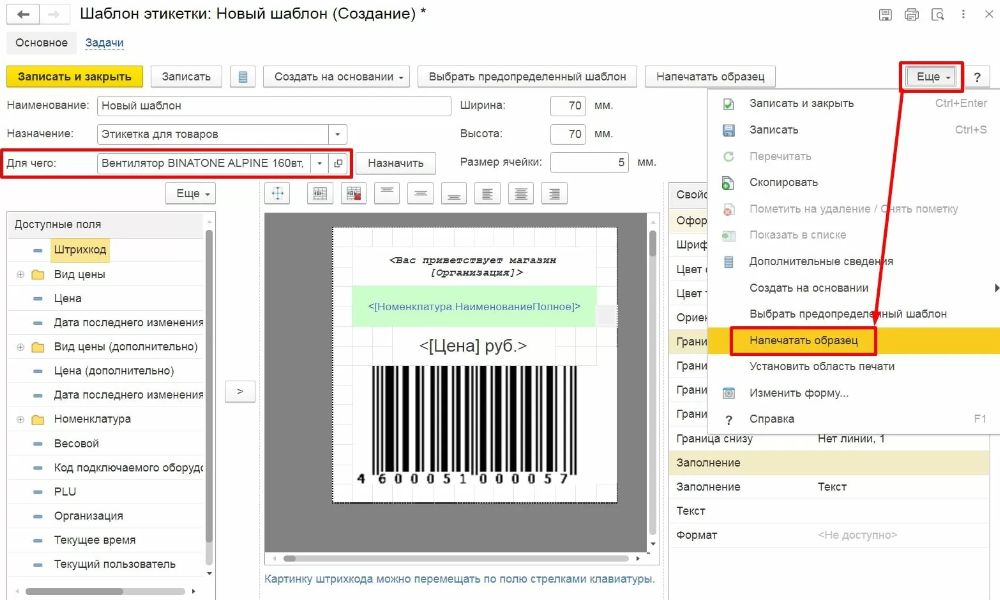Image resolution: width=1000 pixels, height=600 pixels.
Task: Click the open-item icon beside Для чего field
Action: coord(338,163)
